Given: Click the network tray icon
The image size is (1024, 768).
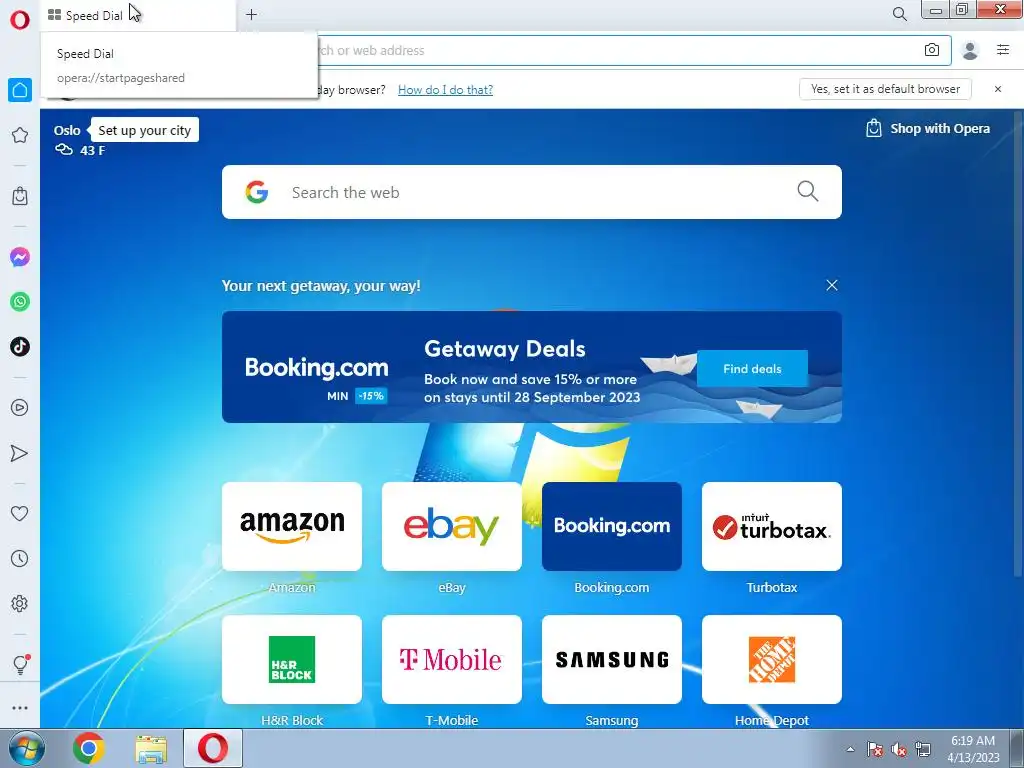Looking at the screenshot, I should click(923, 749).
